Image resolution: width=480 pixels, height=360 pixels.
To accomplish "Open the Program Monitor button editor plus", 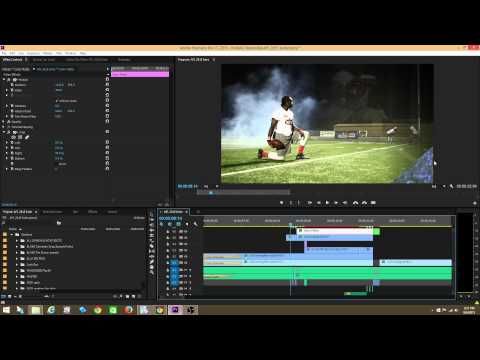I will coord(474,203).
